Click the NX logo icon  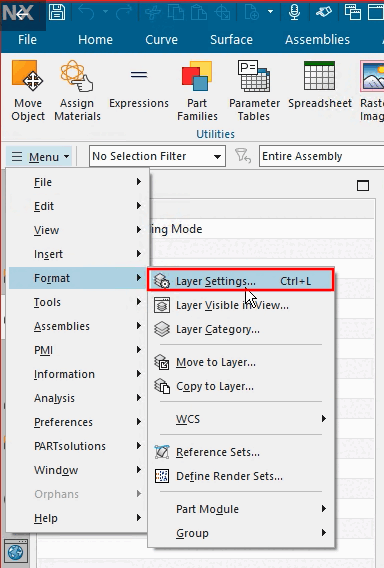coord(18,14)
